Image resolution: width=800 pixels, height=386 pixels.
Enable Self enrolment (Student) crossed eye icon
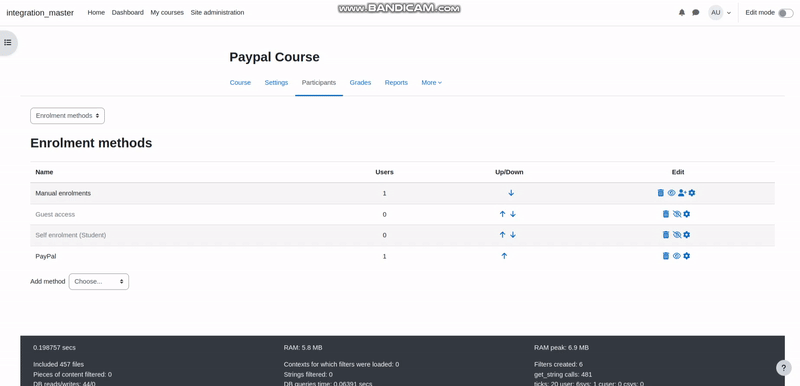point(677,235)
